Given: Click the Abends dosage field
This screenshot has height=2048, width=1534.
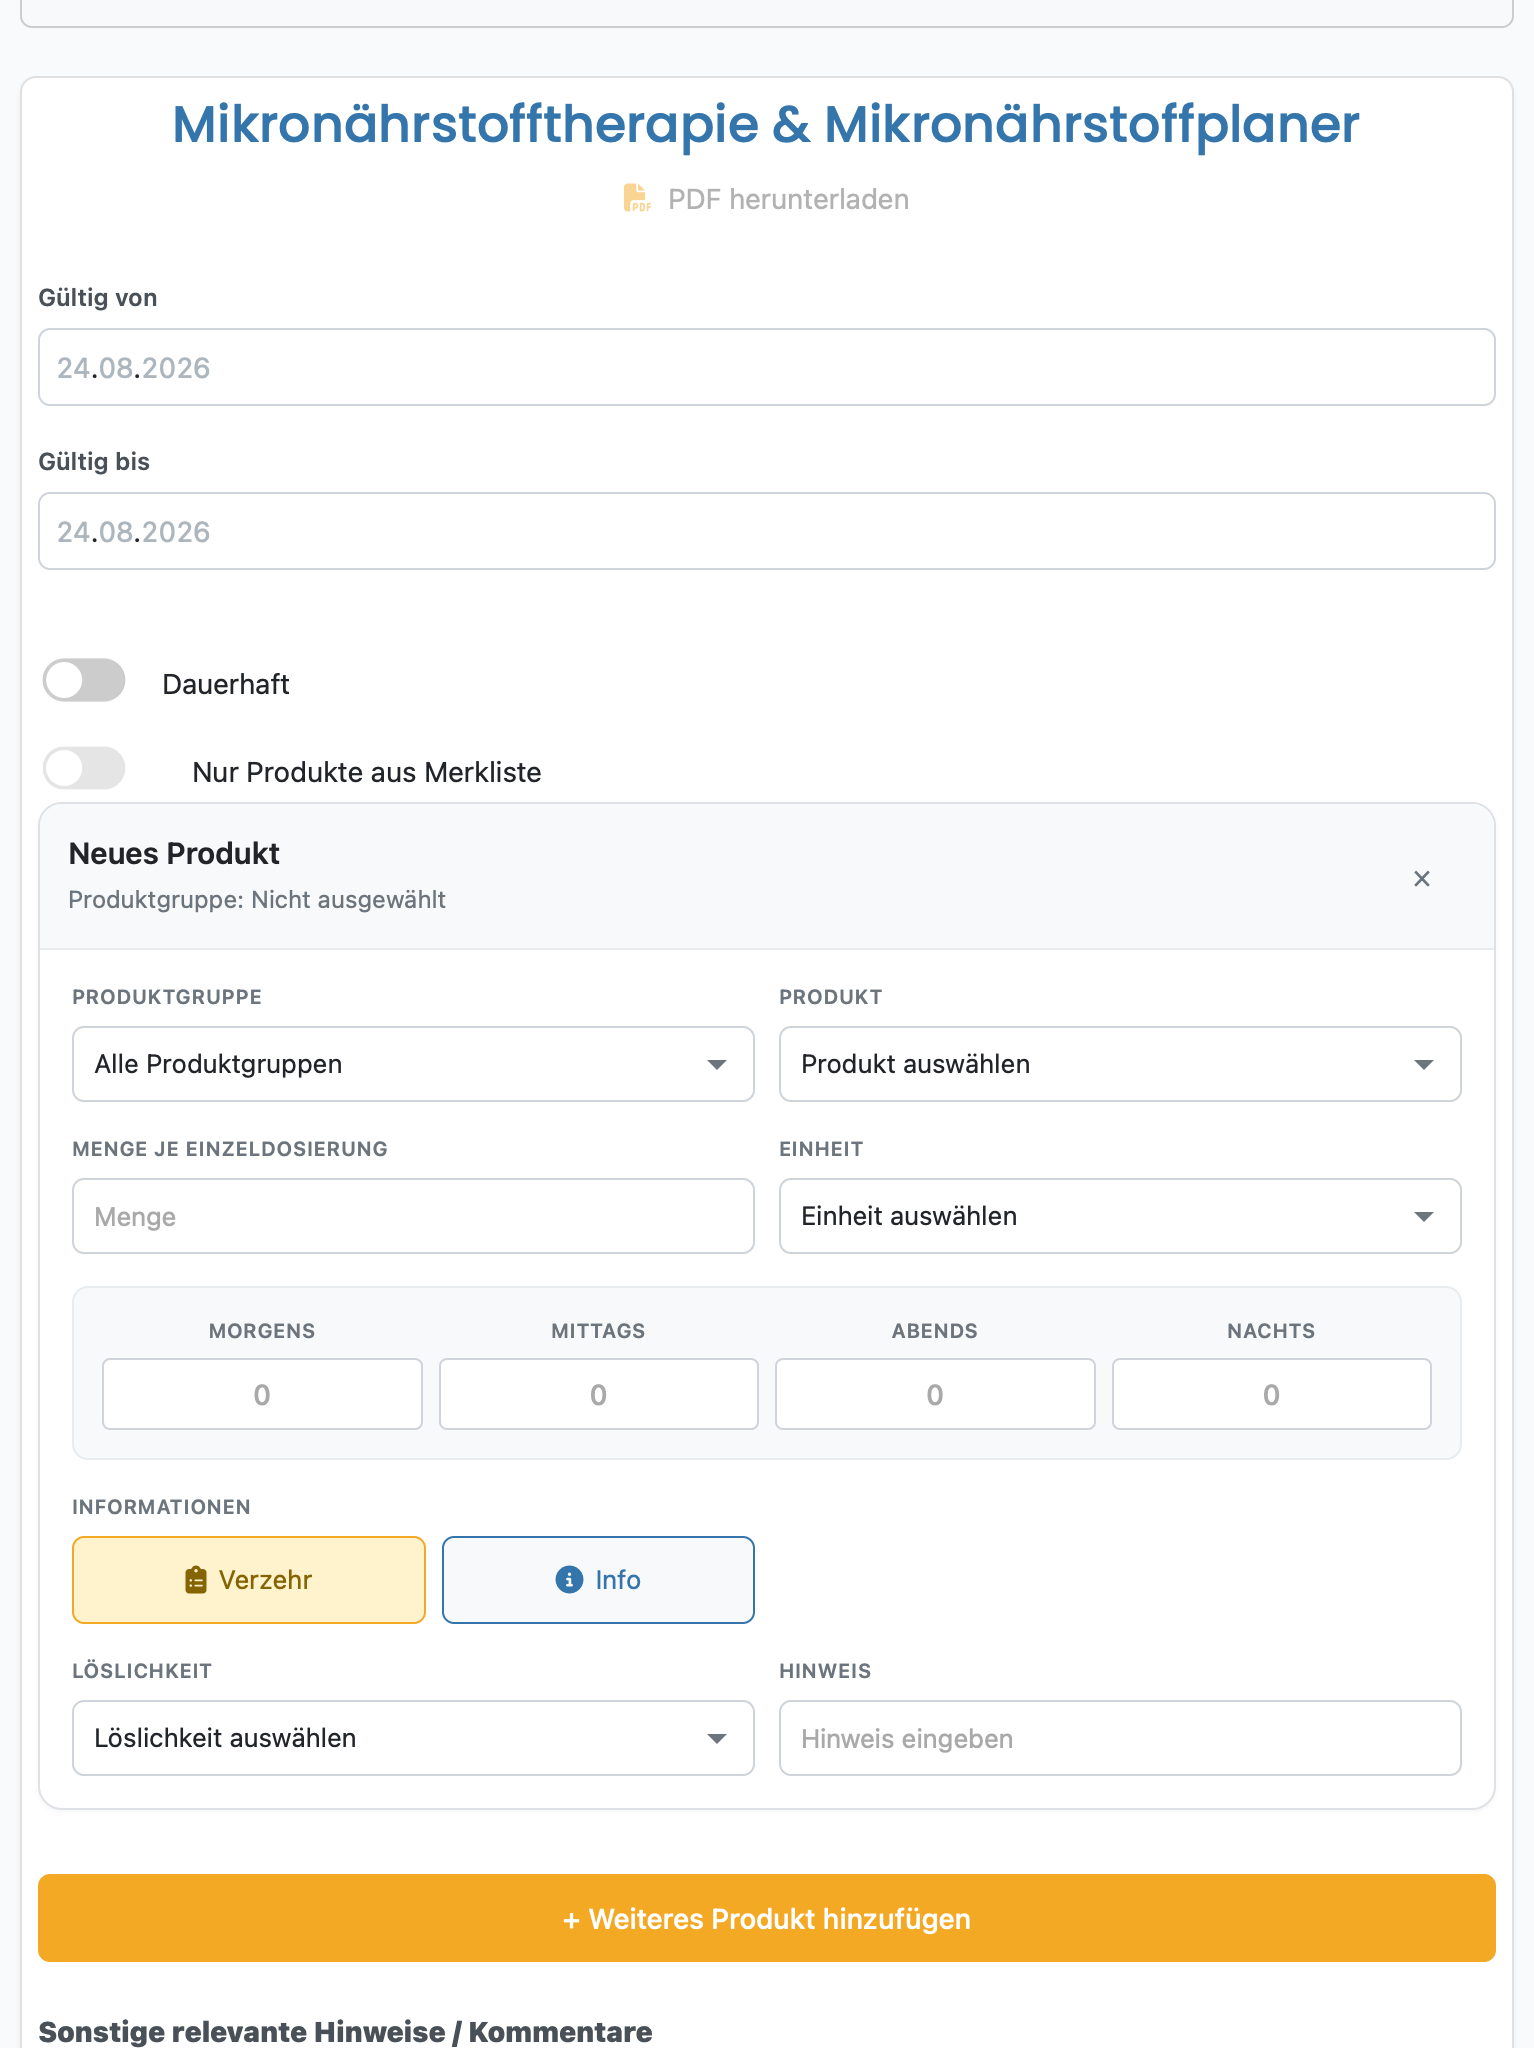Looking at the screenshot, I should [x=935, y=1394].
